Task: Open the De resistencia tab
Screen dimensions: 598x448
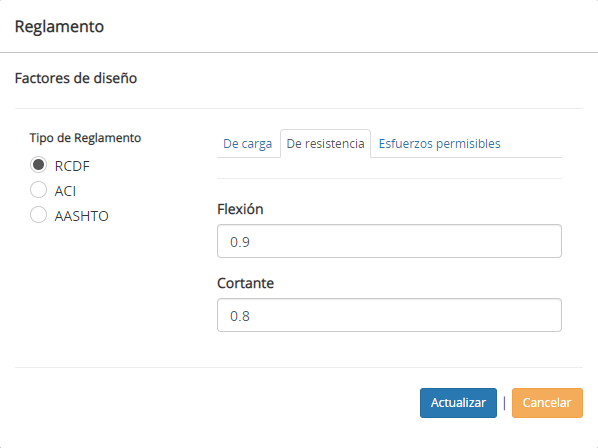Action: (x=325, y=144)
